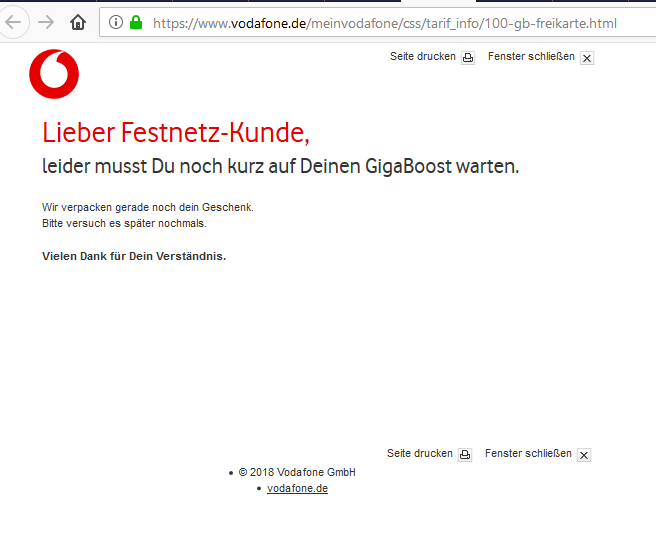Image resolution: width=656 pixels, height=557 pixels.
Task: Click the bottom close X icon
Action: tap(584, 455)
